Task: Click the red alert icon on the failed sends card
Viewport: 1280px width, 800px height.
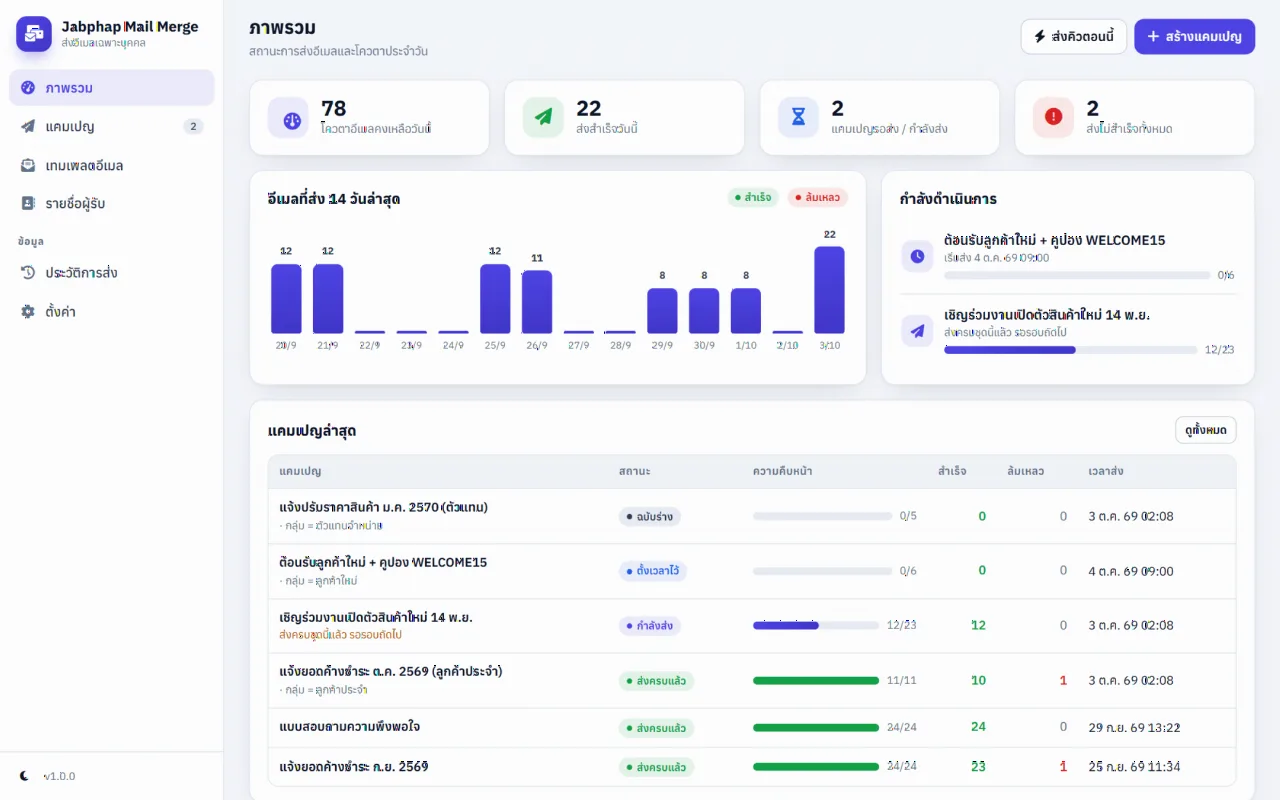Action: pos(1053,118)
